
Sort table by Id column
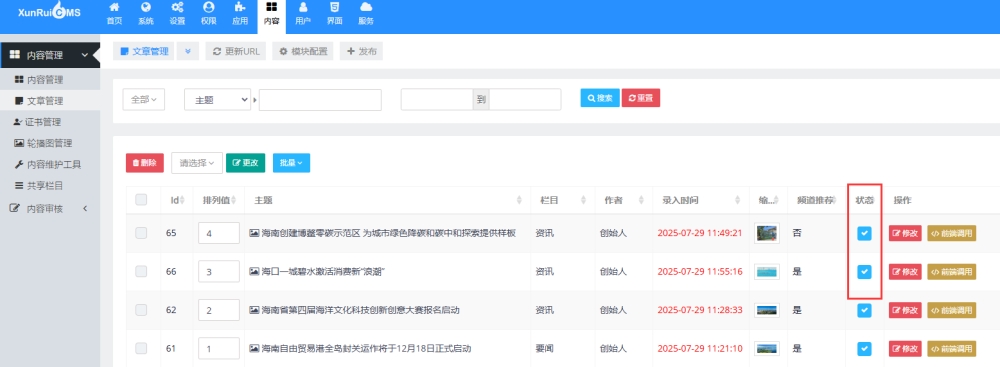point(177,200)
